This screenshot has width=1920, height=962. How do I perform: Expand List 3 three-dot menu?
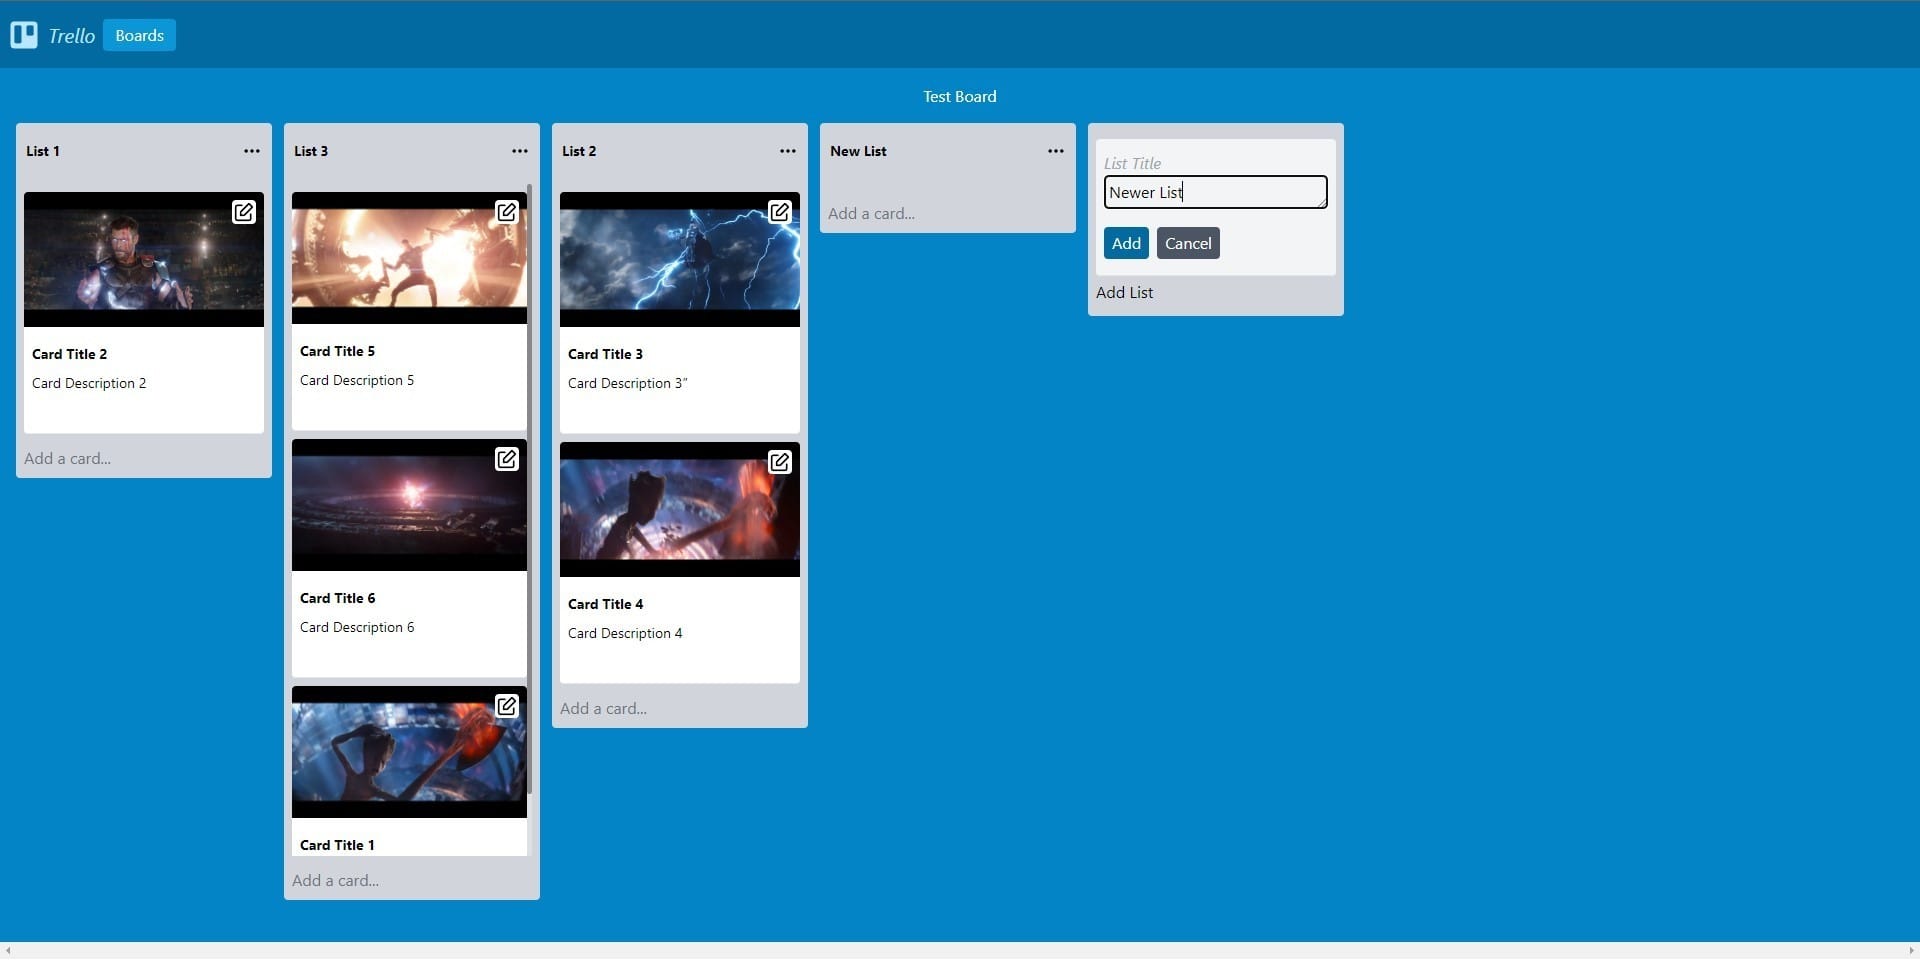coord(520,151)
